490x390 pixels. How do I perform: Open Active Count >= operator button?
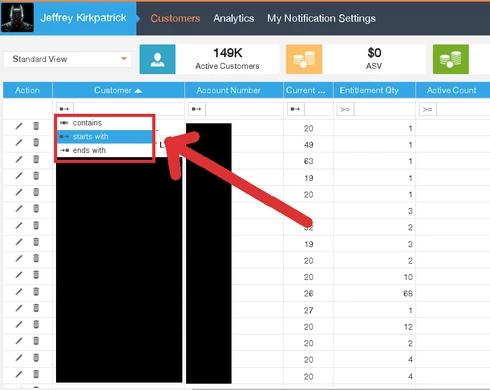[428, 109]
